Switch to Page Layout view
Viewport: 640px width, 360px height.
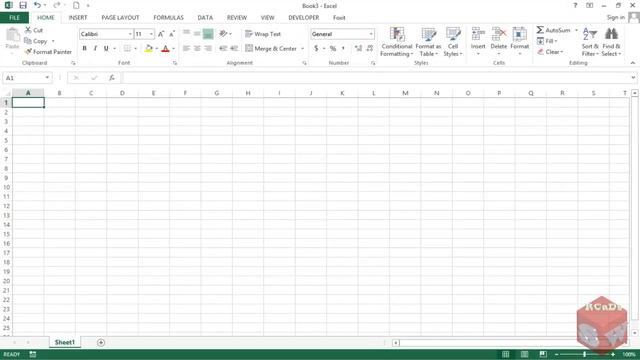[x=524, y=354]
